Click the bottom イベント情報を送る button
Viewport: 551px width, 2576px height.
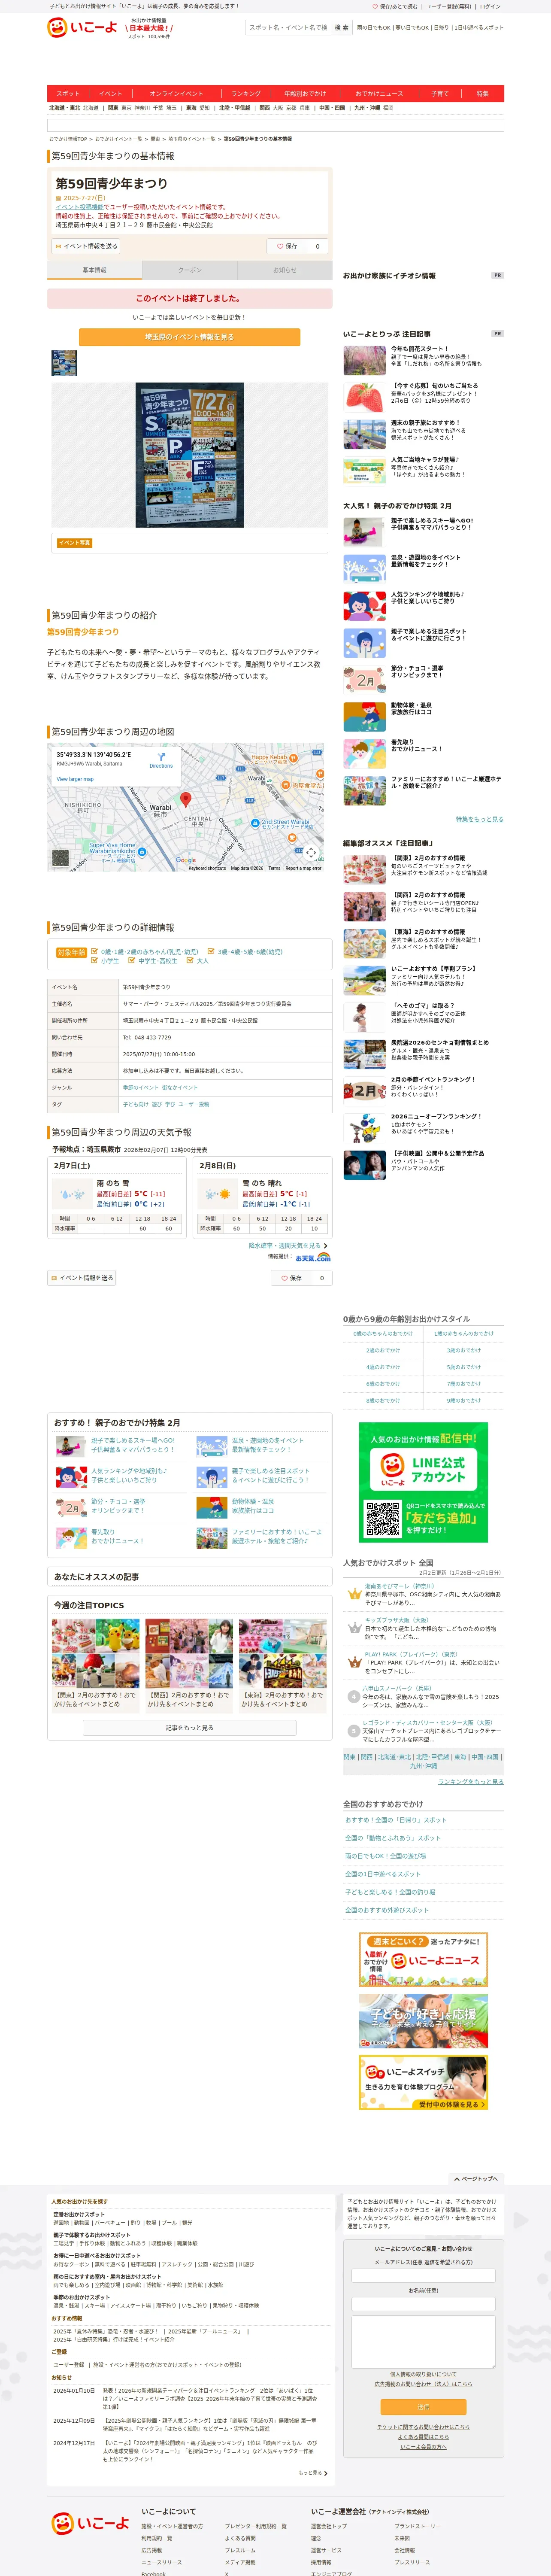(x=82, y=1278)
